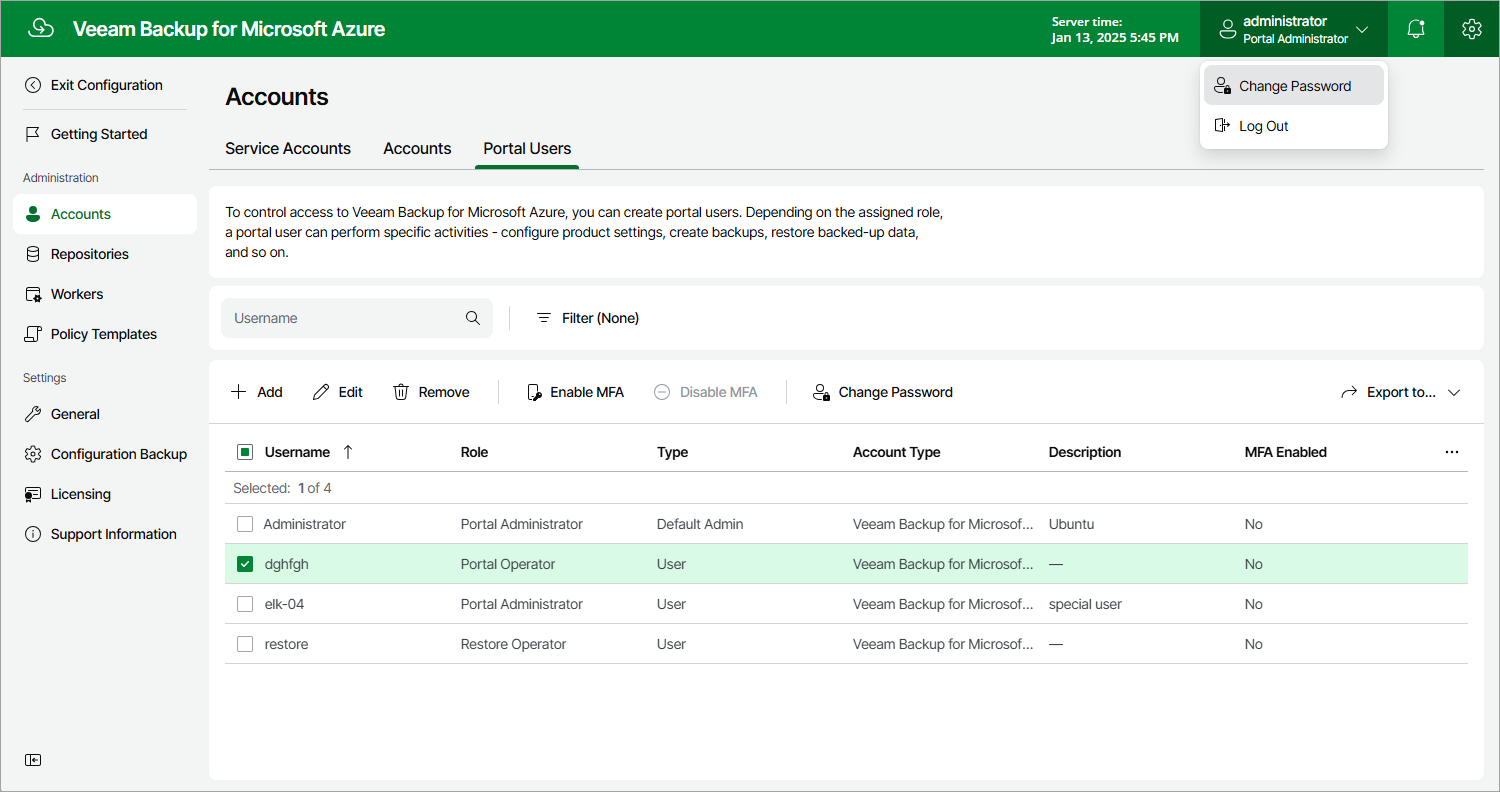Open the notifications bell icon

click(x=1416, y=29)
